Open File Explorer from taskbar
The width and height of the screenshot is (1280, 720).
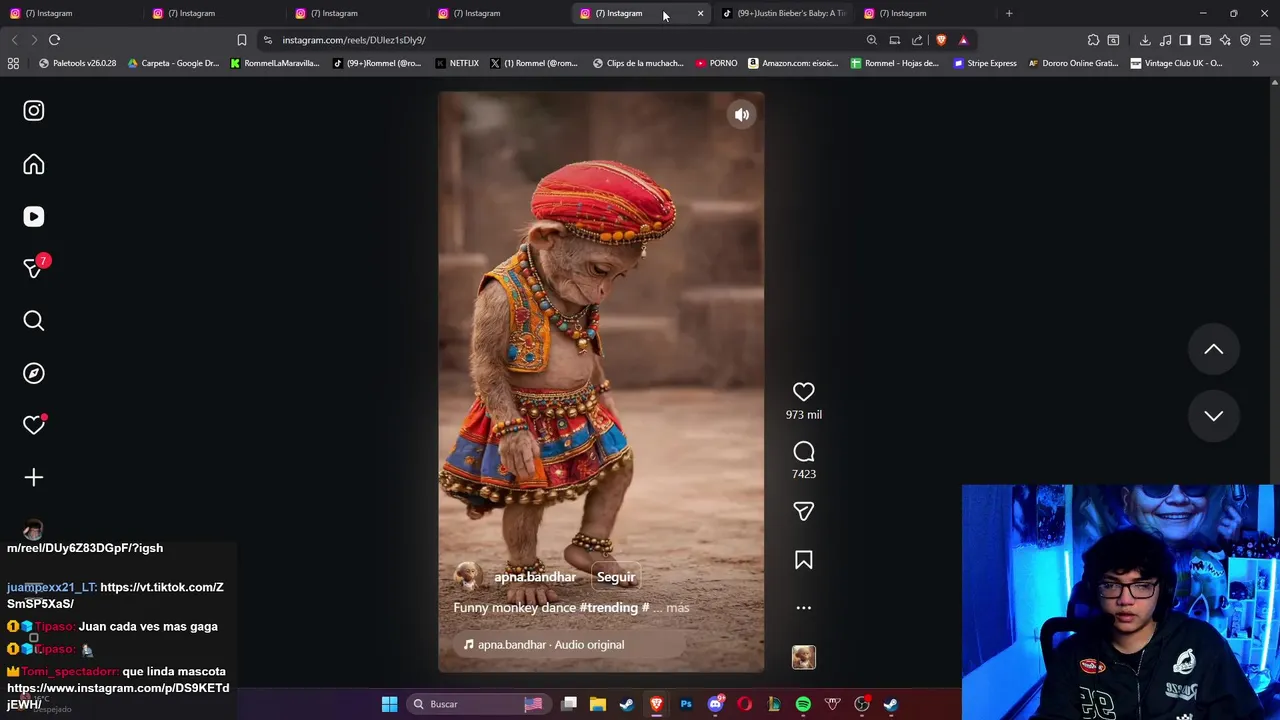pyautogui.click(x=598, y=704)
